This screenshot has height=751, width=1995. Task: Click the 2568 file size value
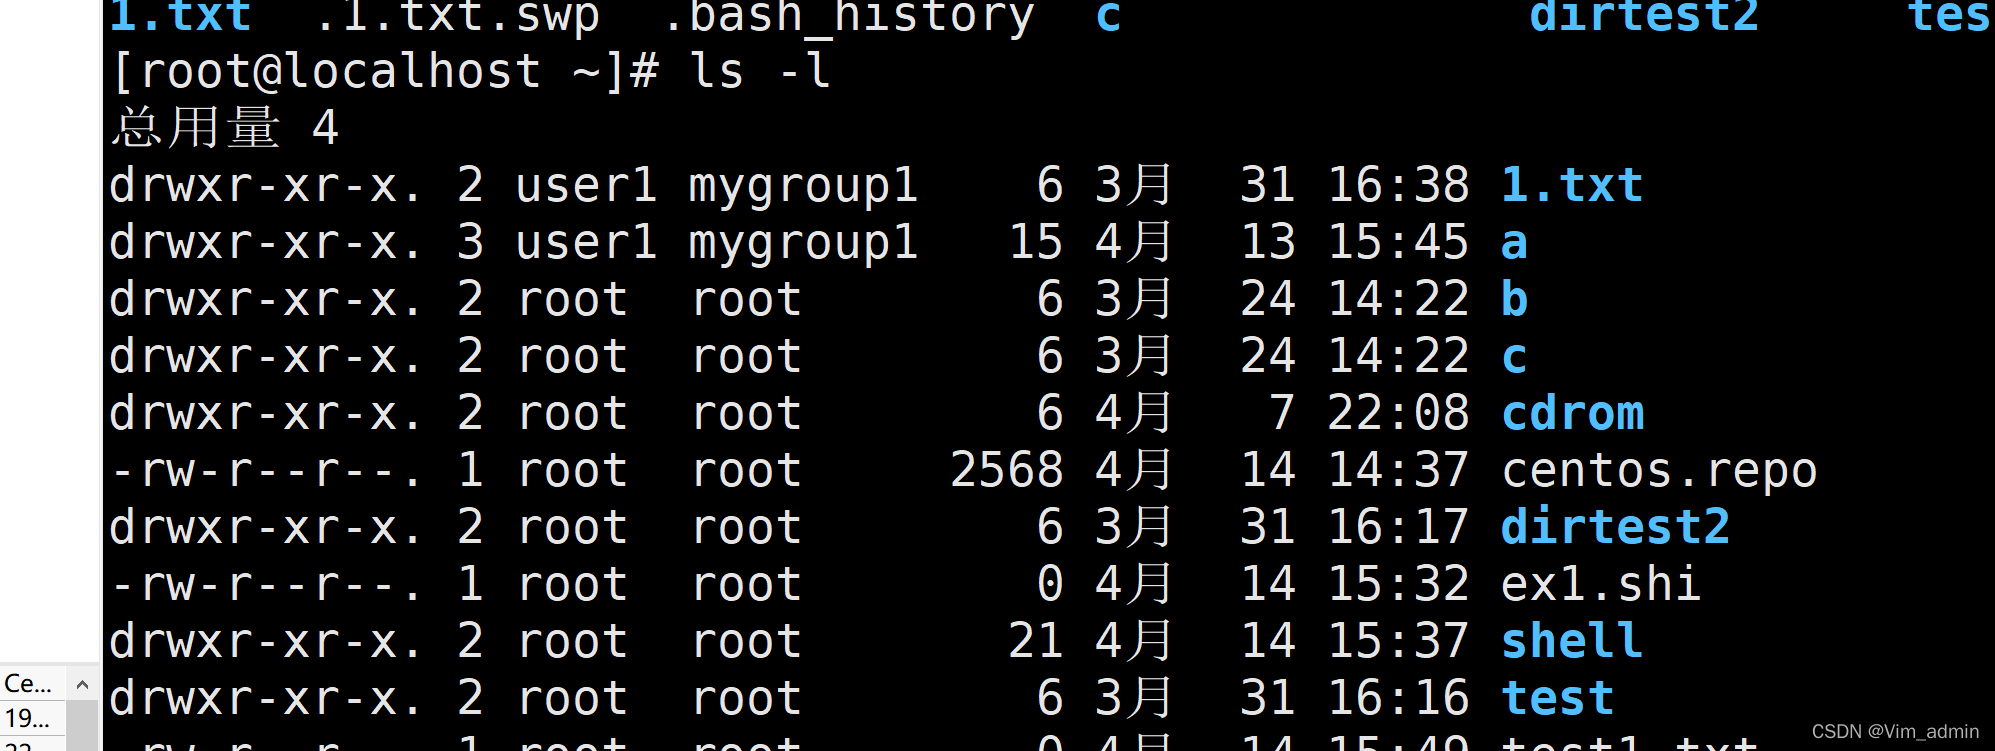tap(1006, 471)
